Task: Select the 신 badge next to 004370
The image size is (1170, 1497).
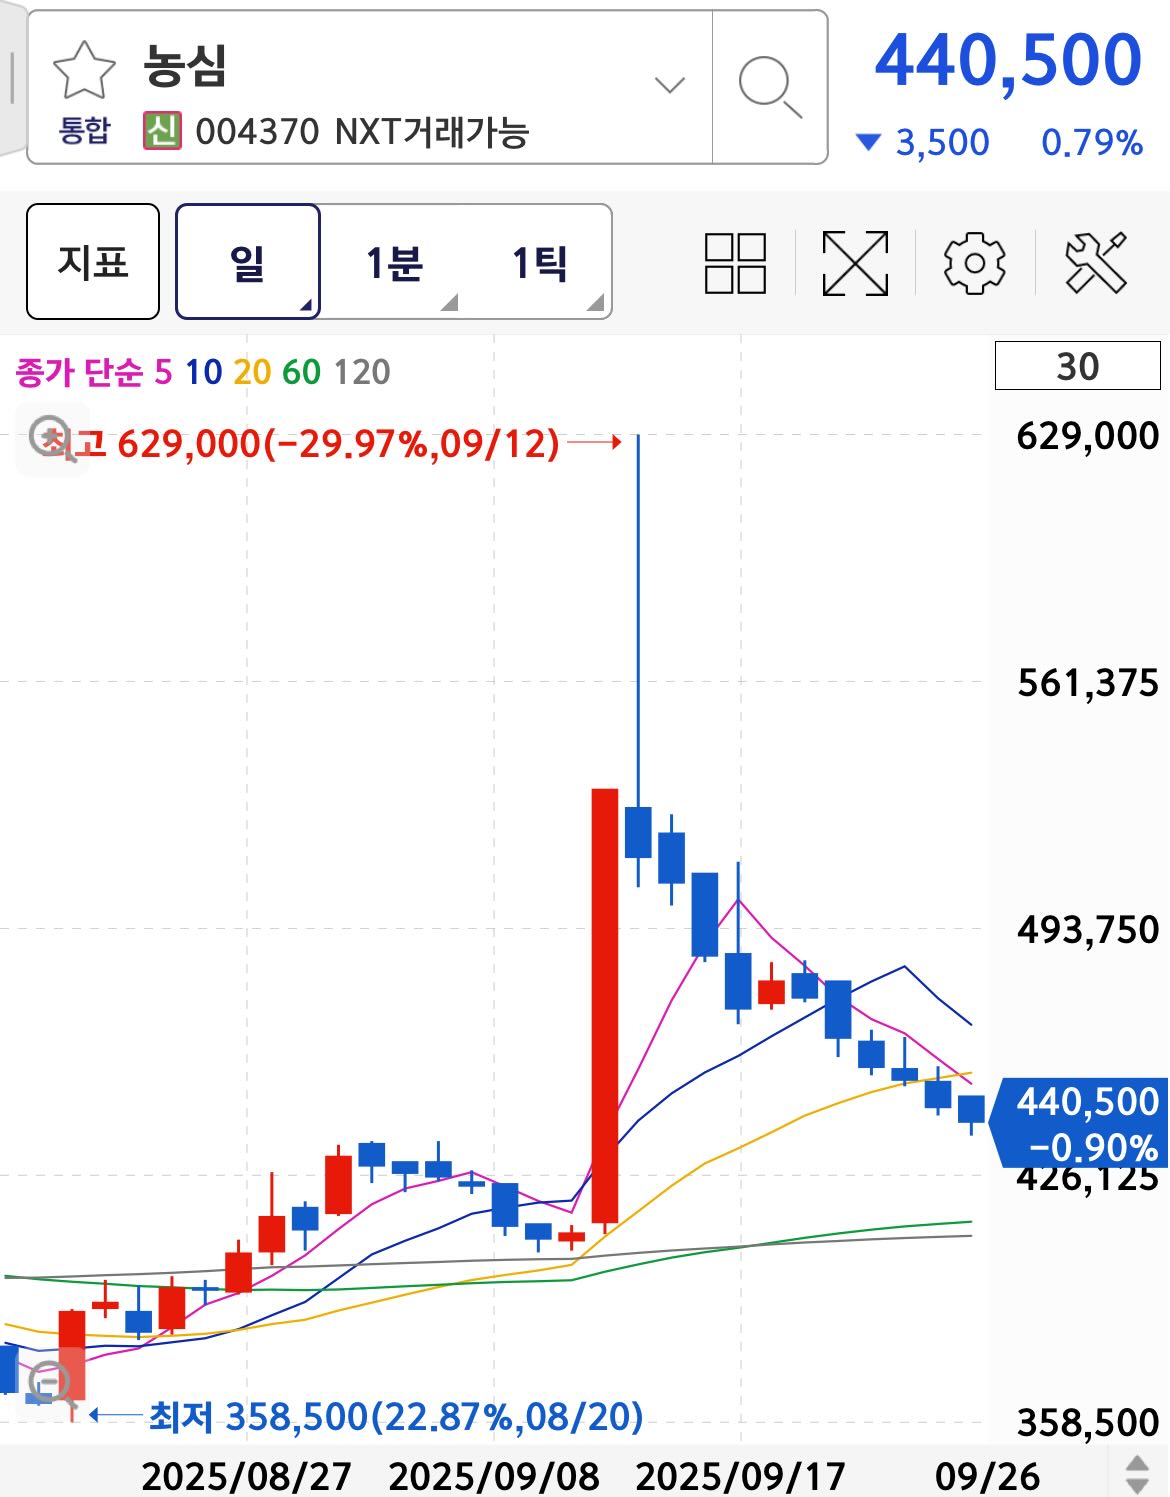Action: (x=163, y=128)
